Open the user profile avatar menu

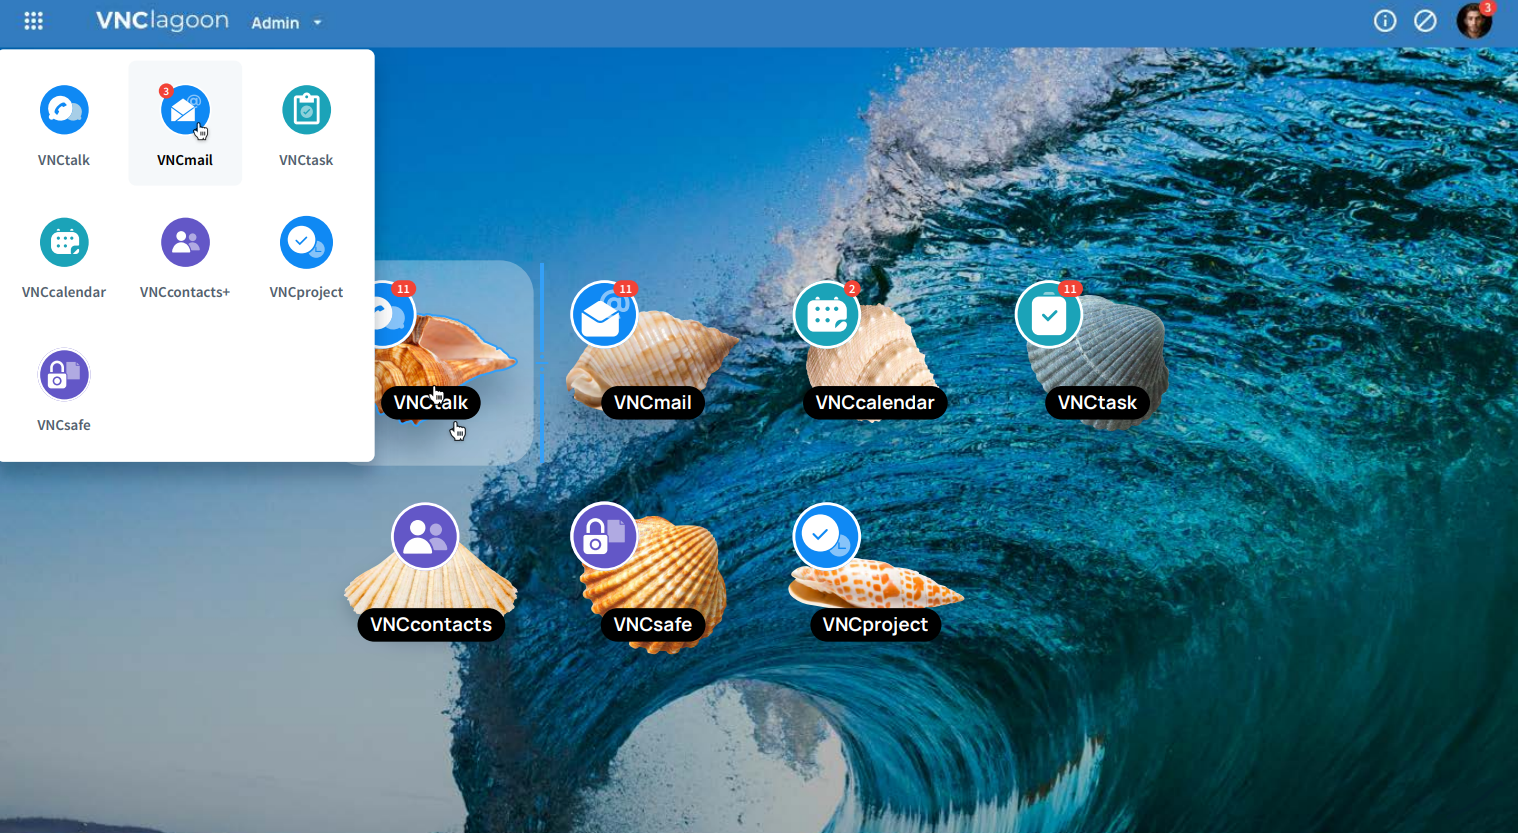click(x=1474, y=21)
